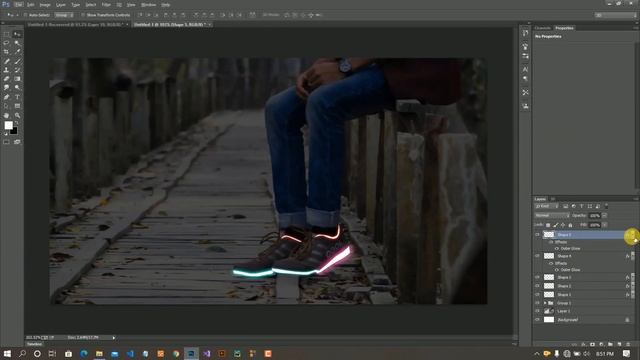Select the Gradient tool
640x360 pixels.
click(x=17, y=79)
